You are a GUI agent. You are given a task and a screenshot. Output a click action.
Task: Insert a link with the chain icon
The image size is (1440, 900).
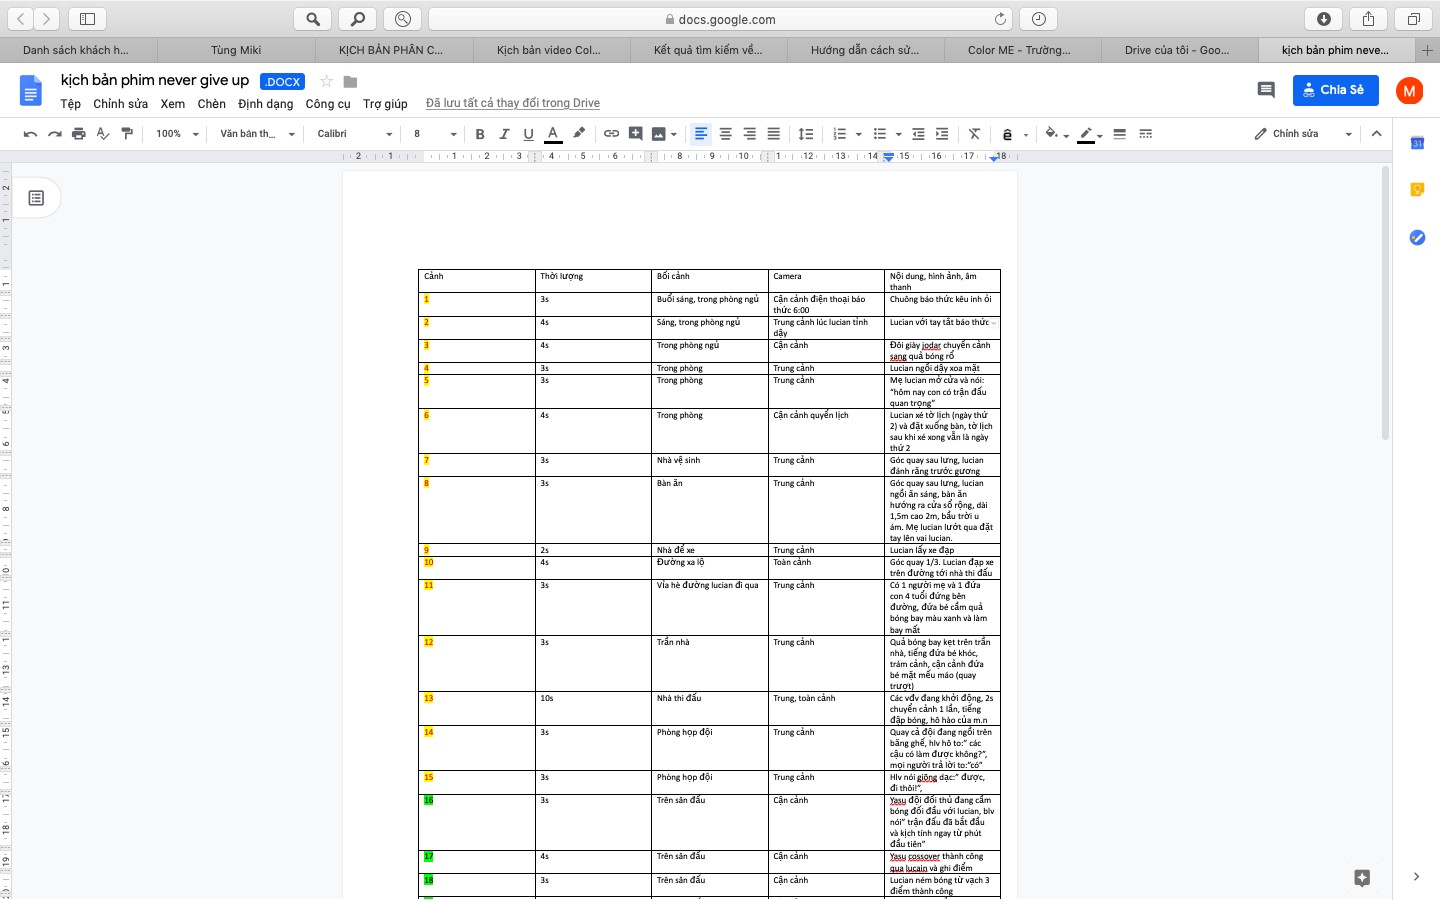[x=611, y=134]
